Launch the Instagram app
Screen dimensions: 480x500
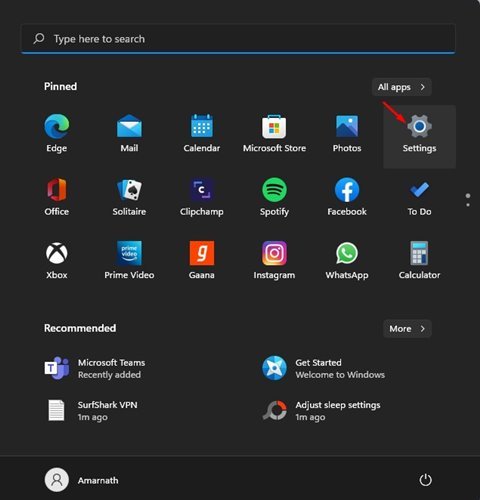274,253
